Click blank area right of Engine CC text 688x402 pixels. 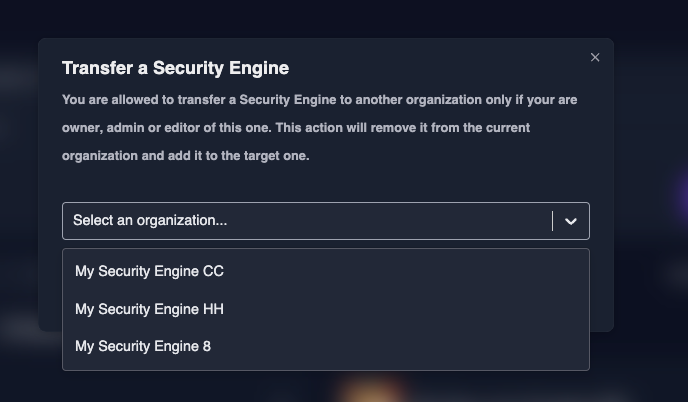pos(400,271)
